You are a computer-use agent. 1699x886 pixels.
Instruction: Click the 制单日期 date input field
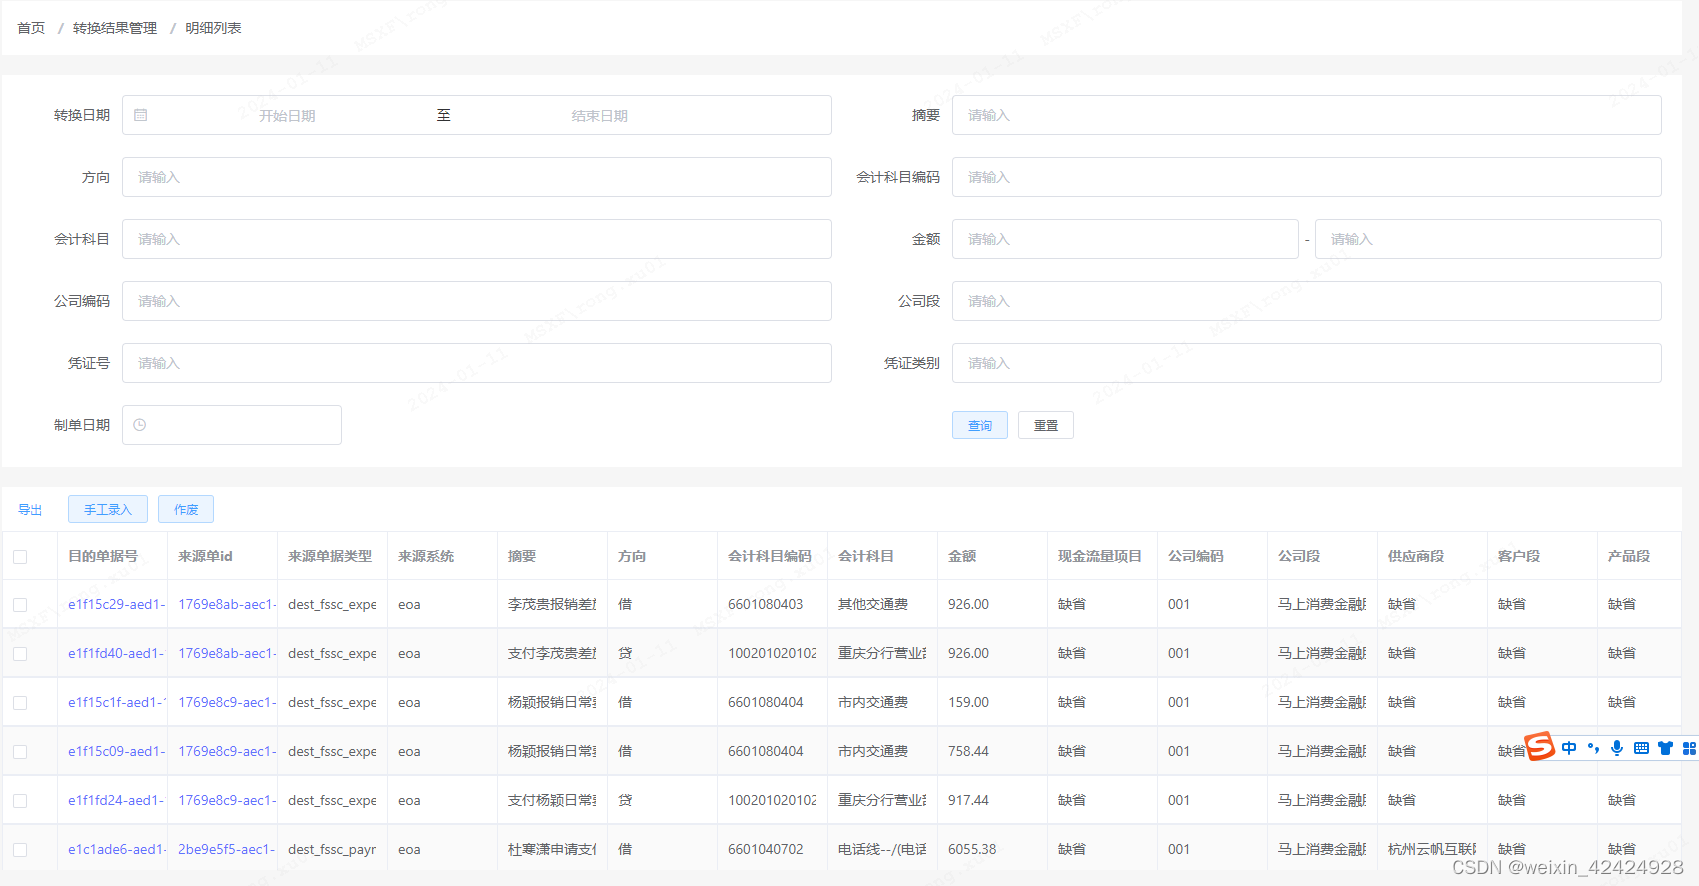(x=232, y=425)
